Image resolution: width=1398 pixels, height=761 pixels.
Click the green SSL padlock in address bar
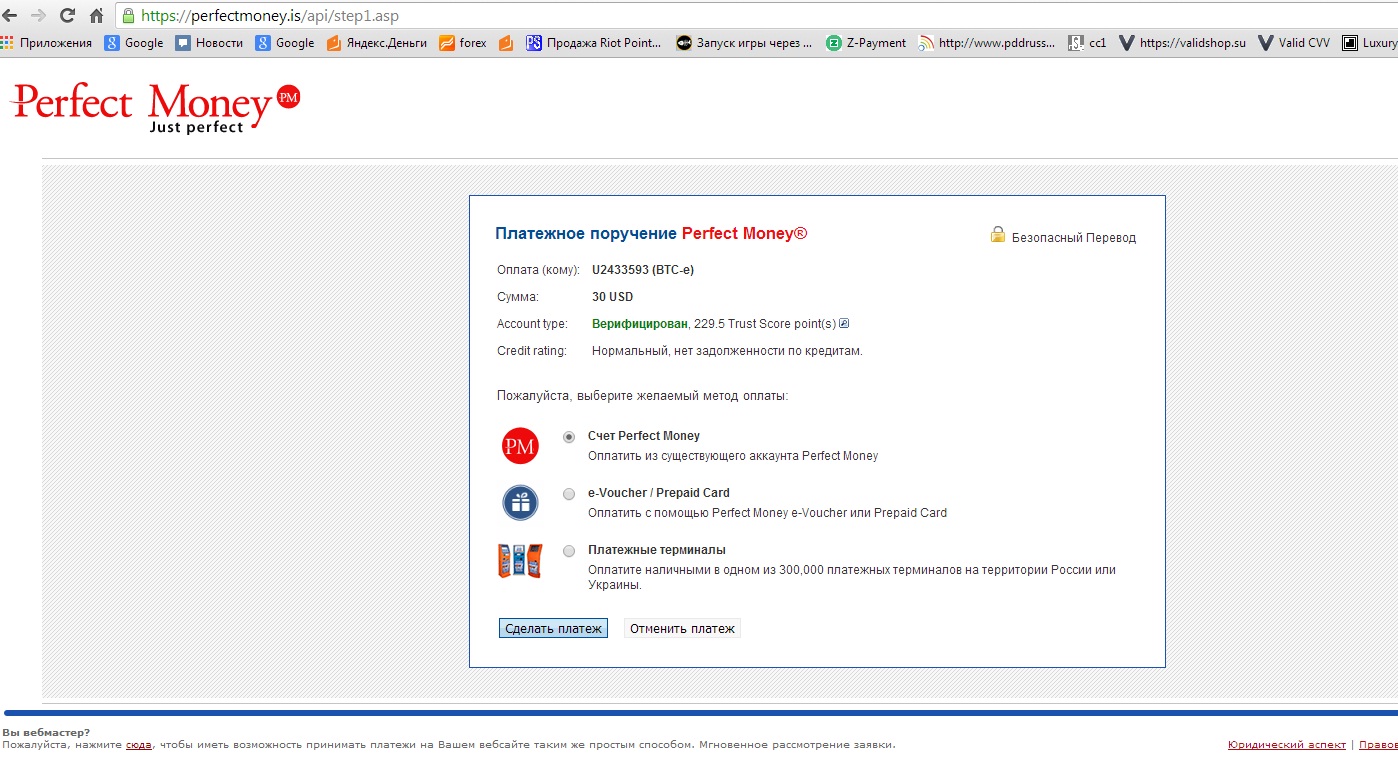[128, 16]
